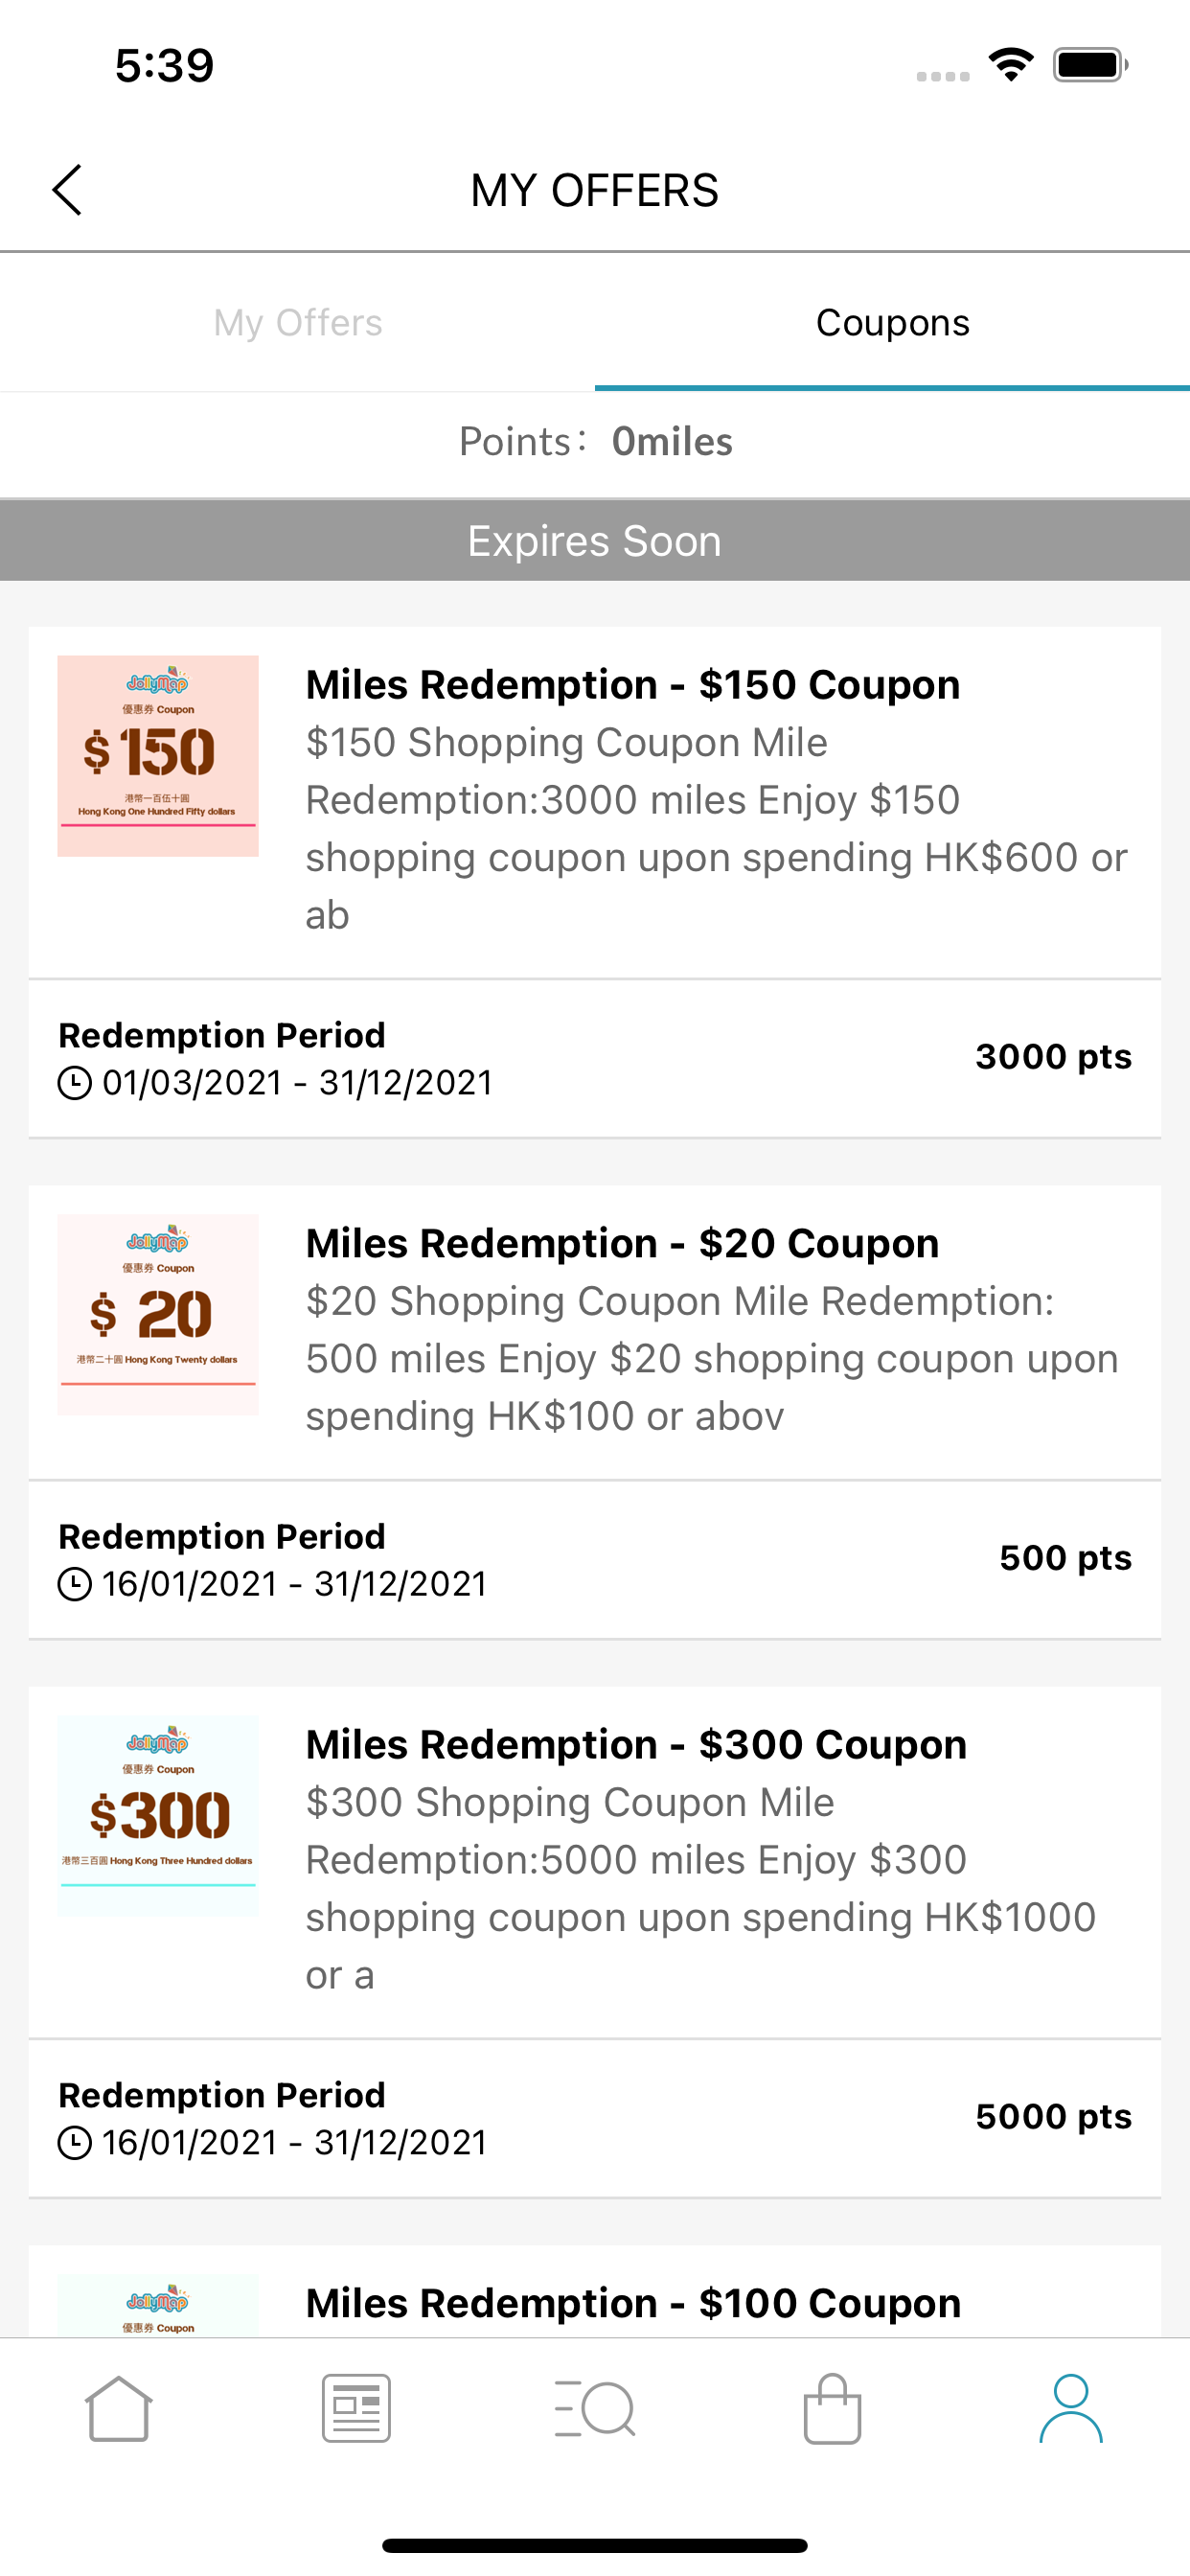
Task: Tap the Wi-Fi status icon
Action: tap(1011, 65)
